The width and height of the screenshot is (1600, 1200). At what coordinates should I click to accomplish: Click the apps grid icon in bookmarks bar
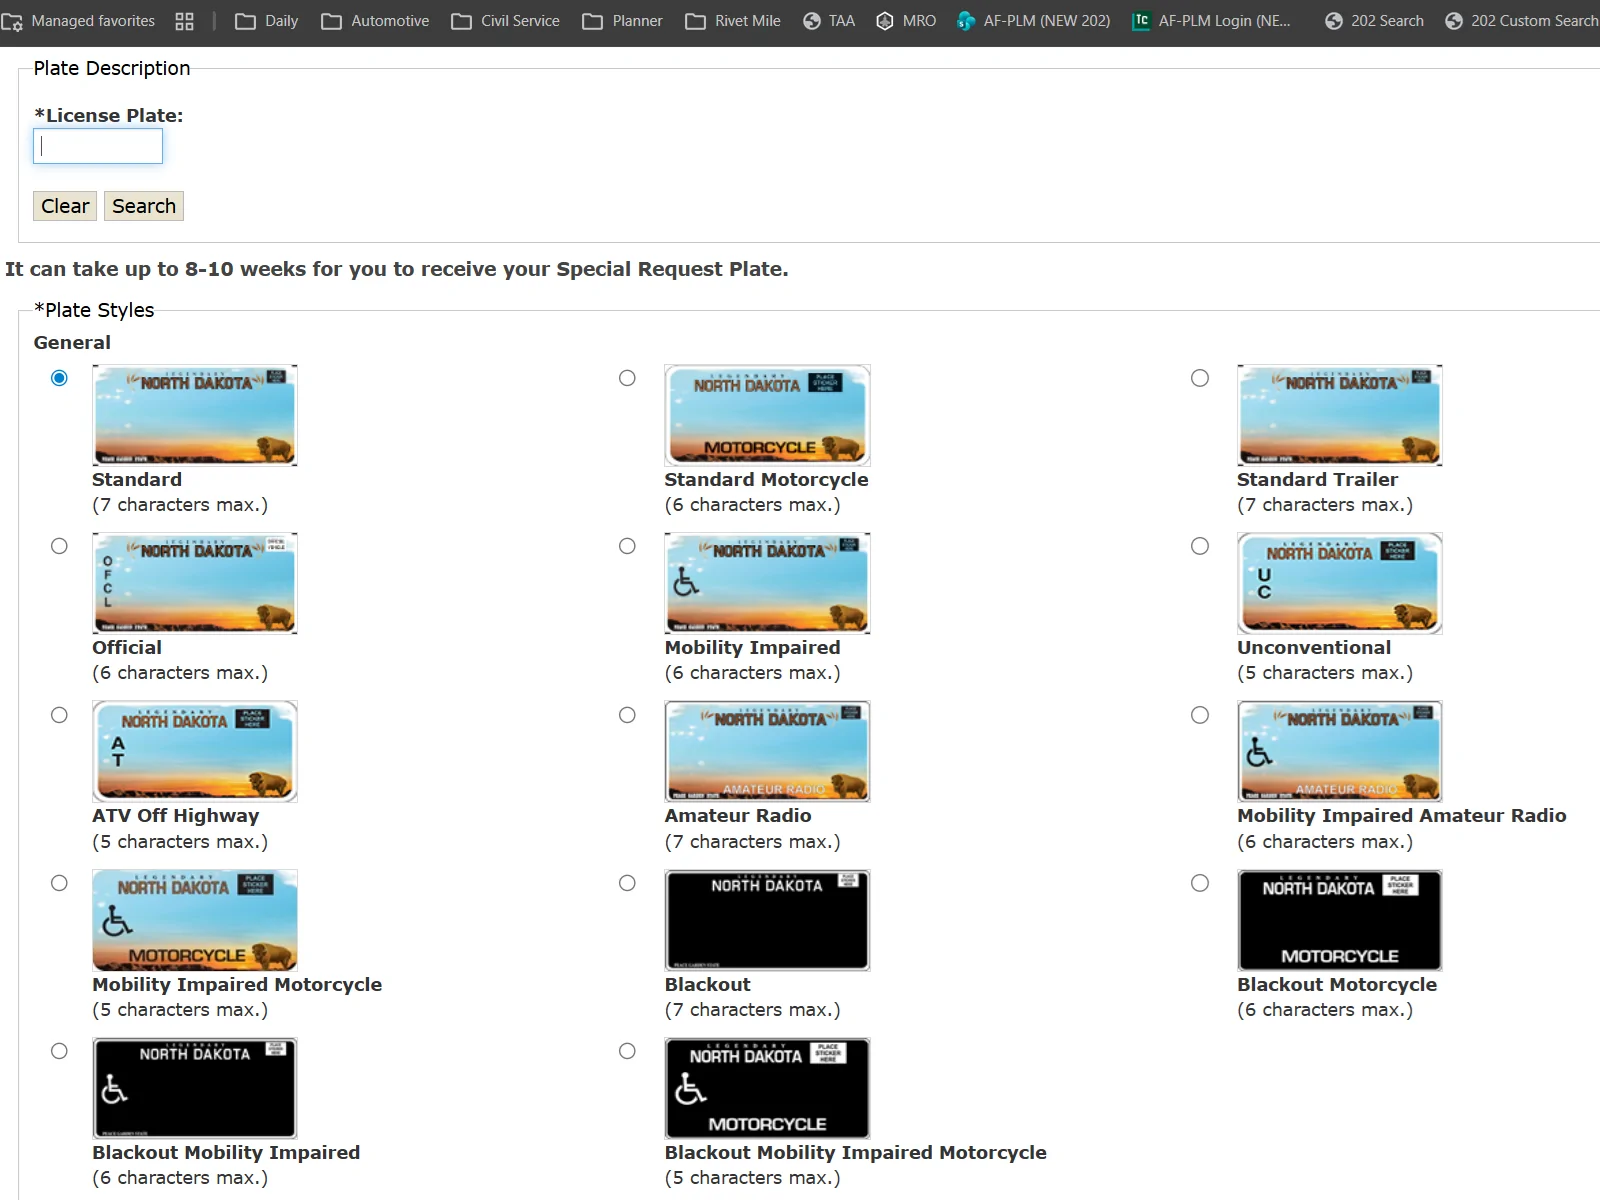tap(184, 21)
